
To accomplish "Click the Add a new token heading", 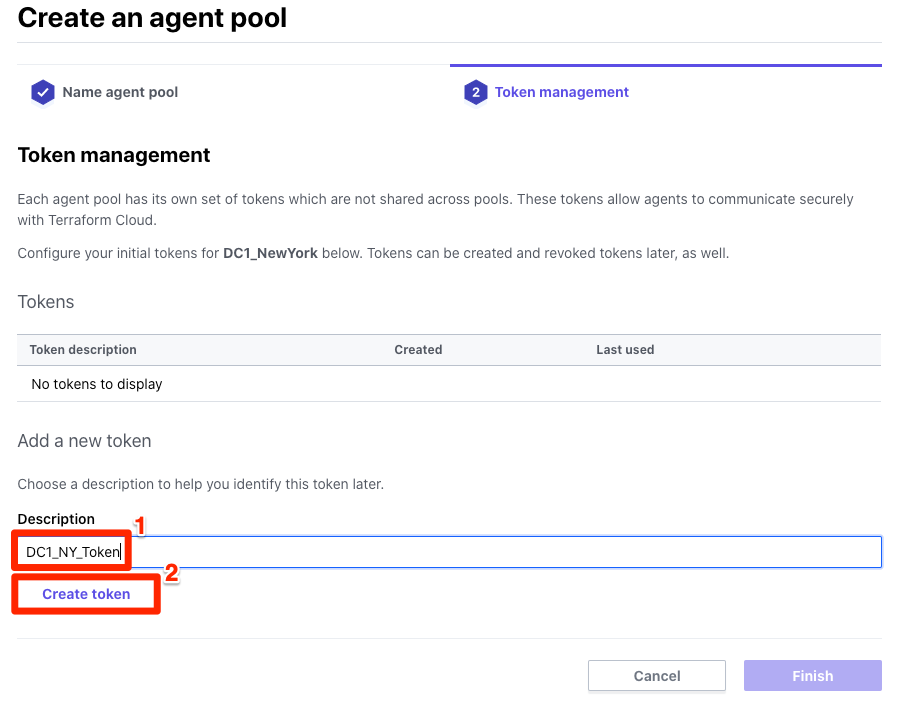I will tap(84, 441).
